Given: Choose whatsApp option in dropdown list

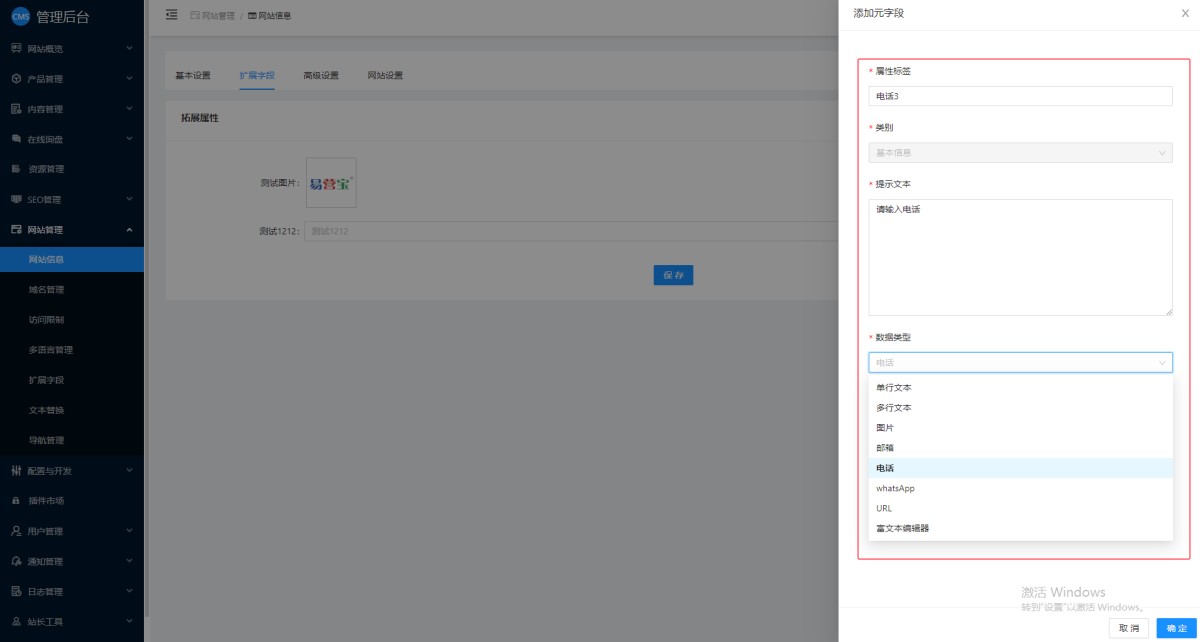Looking at the screenshot, I should click(895, 488).
